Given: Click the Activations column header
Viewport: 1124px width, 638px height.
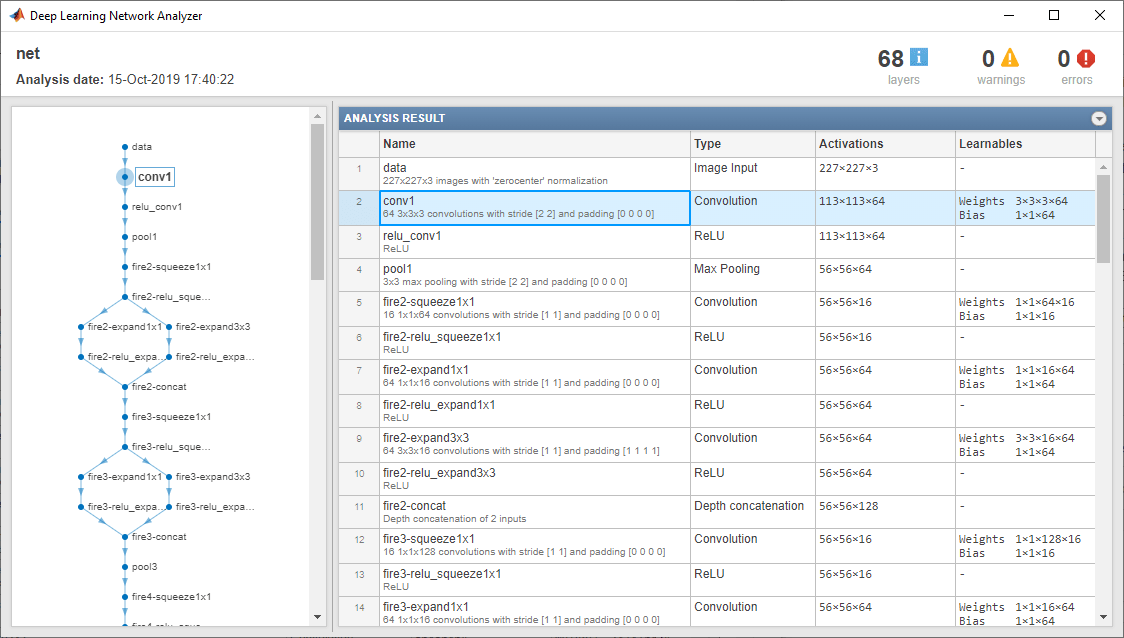Looking at the screenshot, I should pyautogui.click(x=885, y=144).
